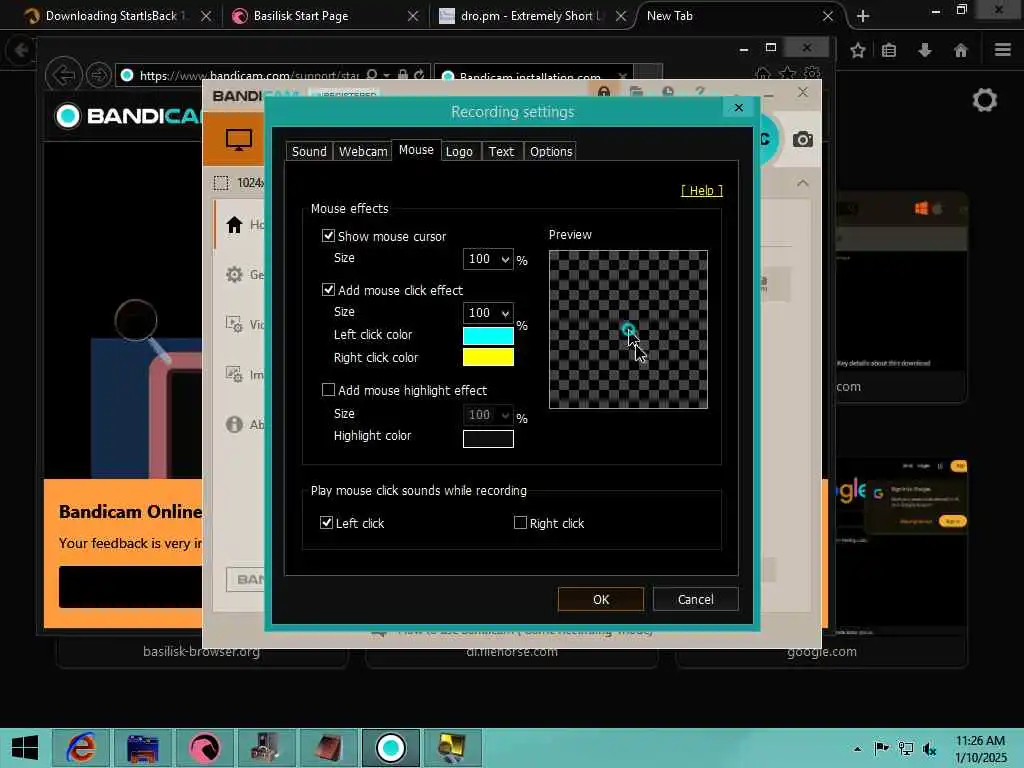Click the mouse effect Preview area

(x=628, y=330)
